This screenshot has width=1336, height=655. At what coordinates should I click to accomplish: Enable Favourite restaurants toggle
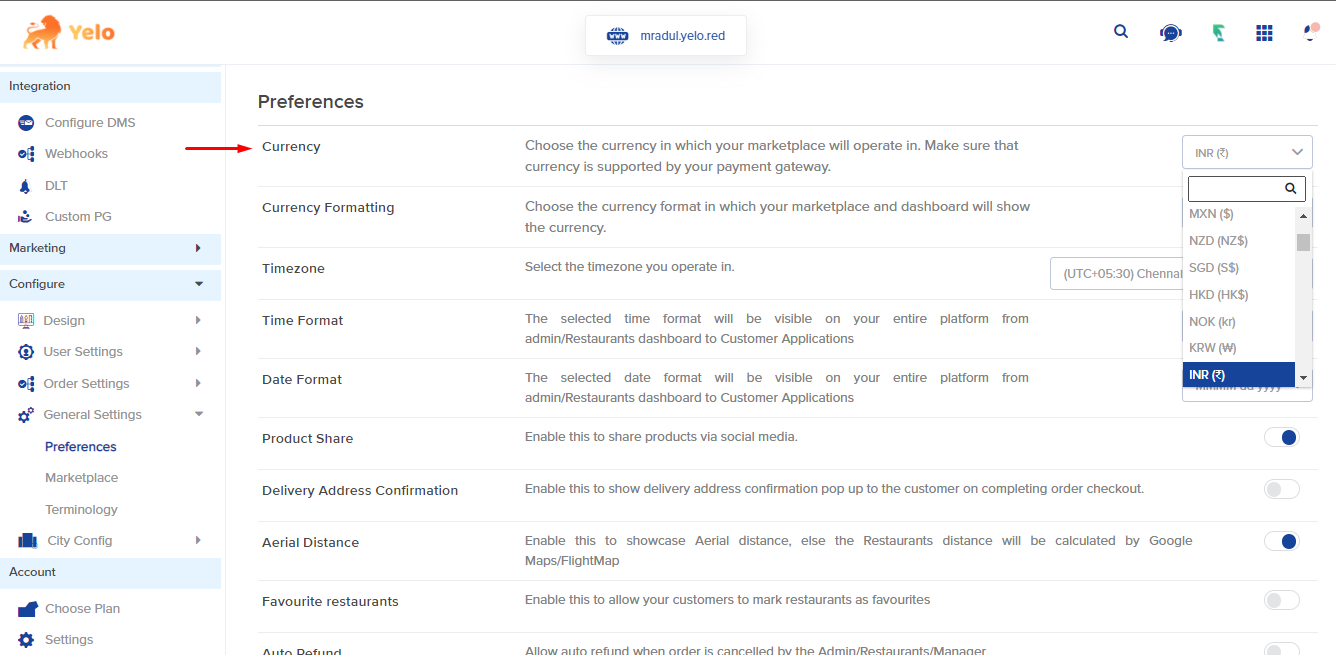(x=1281, y=600)
